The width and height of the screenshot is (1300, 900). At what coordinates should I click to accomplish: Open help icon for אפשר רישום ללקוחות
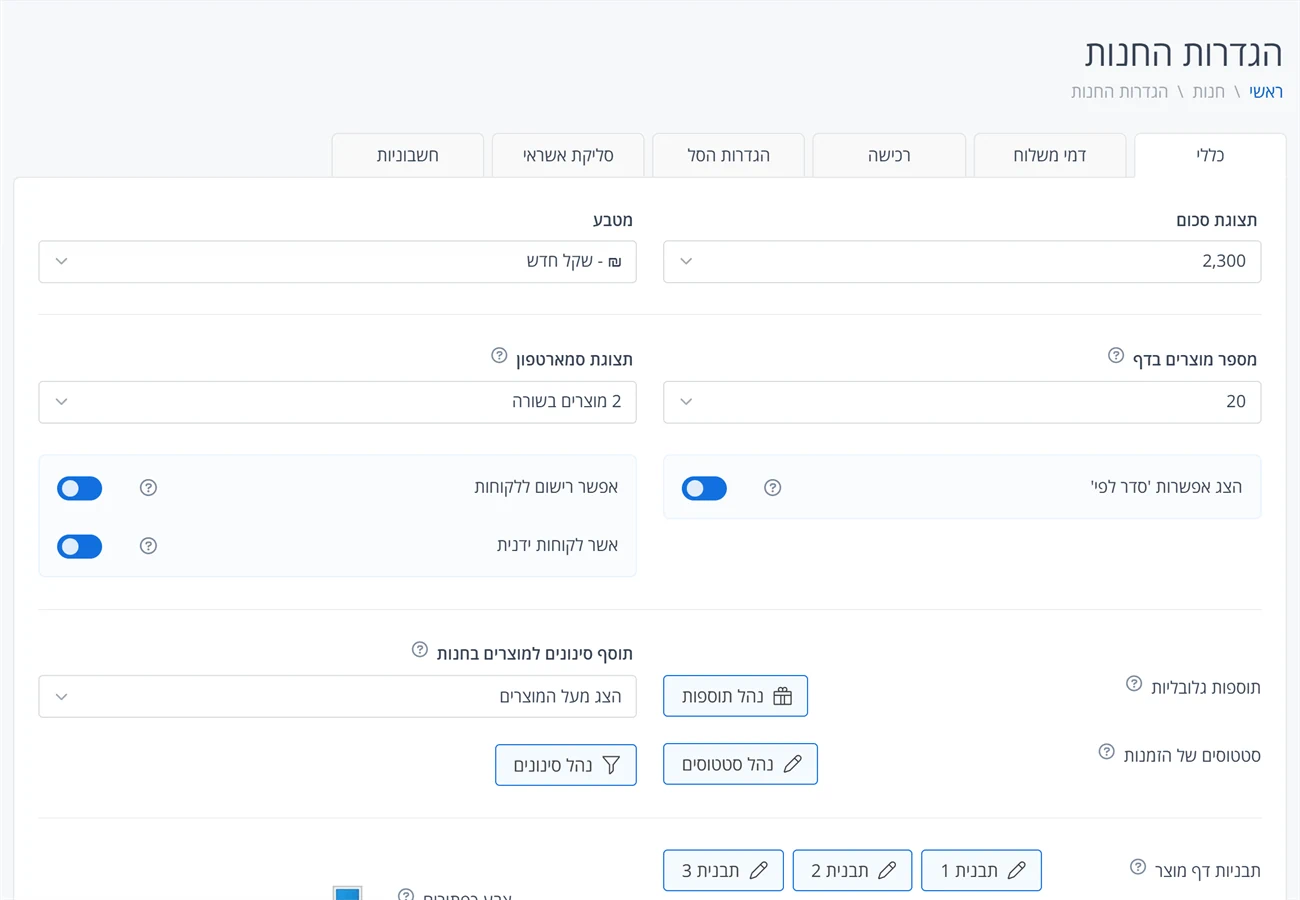coord(148,488)
